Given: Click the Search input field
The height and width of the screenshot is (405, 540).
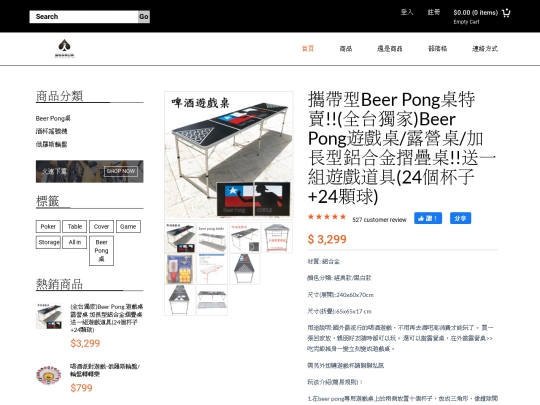Looking at the screenshot, I should [84, 17].
